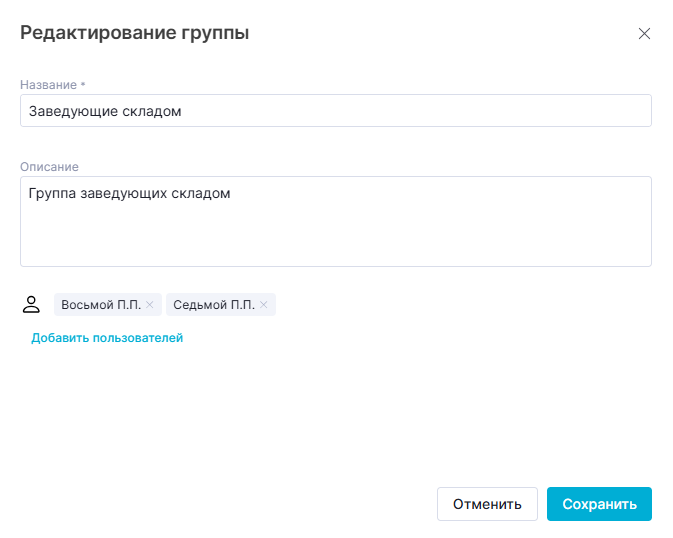673x538 pixels.
Task: Close the group editing dialog
Action: (644, 33)
